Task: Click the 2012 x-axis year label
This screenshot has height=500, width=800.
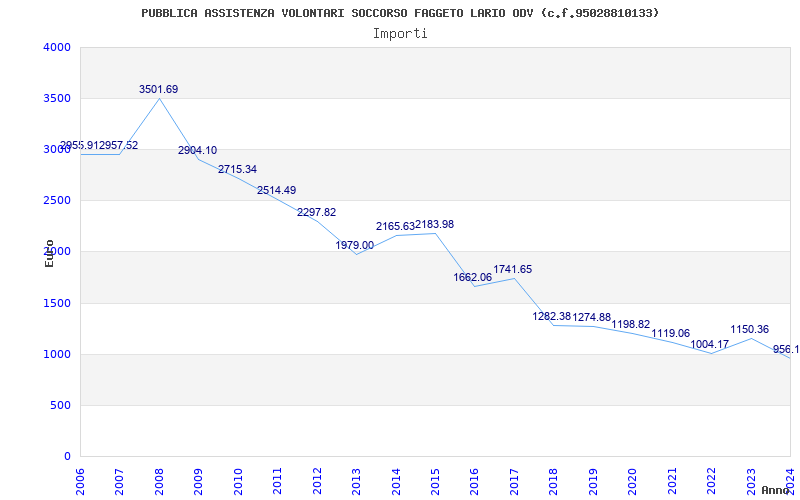Action: 317,481
